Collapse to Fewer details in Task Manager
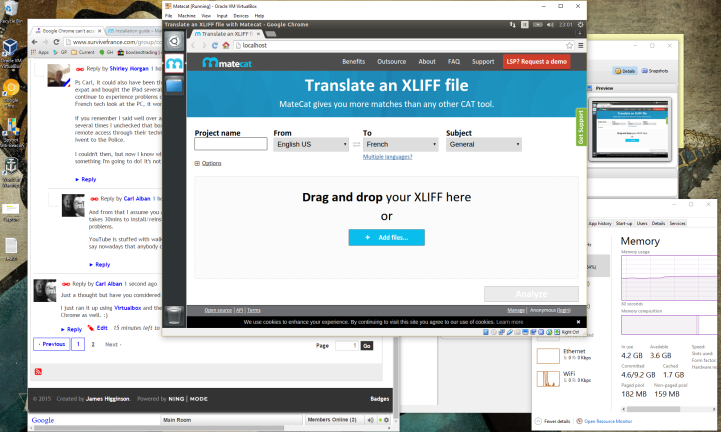 [553, 421]
